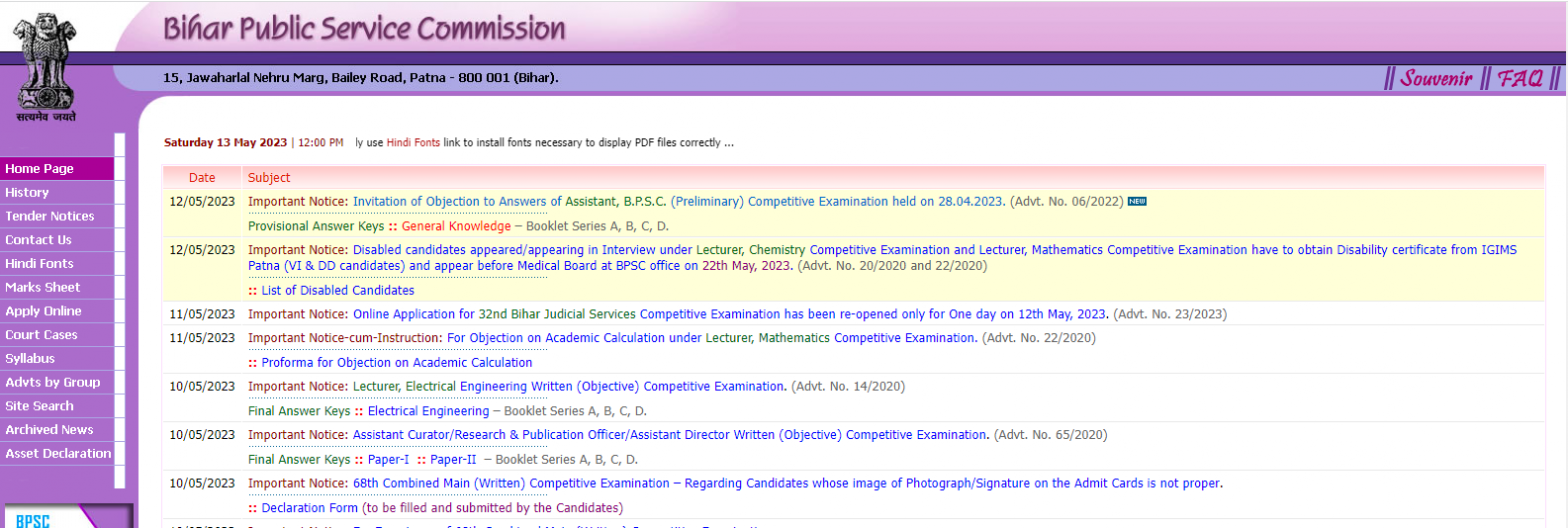Select Tender Notices in sidebar
The image size is (1568, 528).
click(50, 216)
